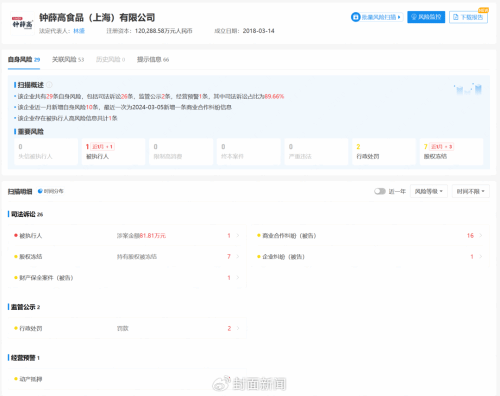
Task: Click the 动产抵押 row label
Action: 31,379
